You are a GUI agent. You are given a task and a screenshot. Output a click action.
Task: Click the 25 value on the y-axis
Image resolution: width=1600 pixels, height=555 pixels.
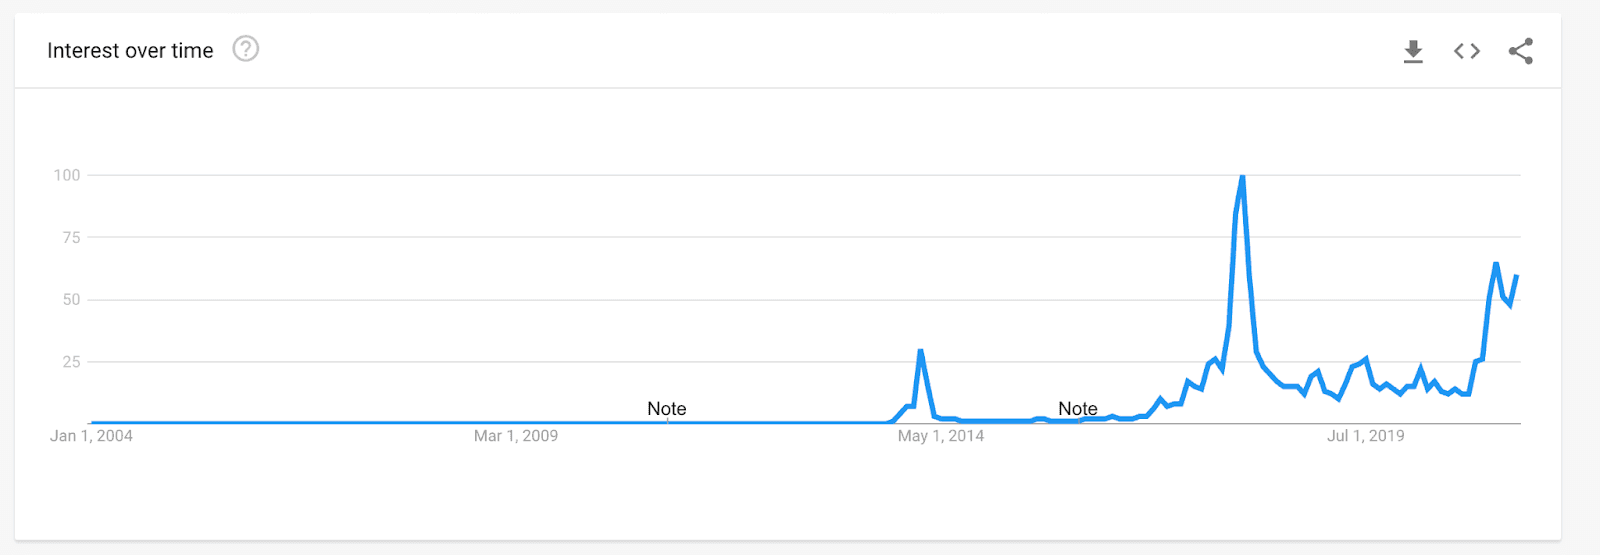[71, 362]
